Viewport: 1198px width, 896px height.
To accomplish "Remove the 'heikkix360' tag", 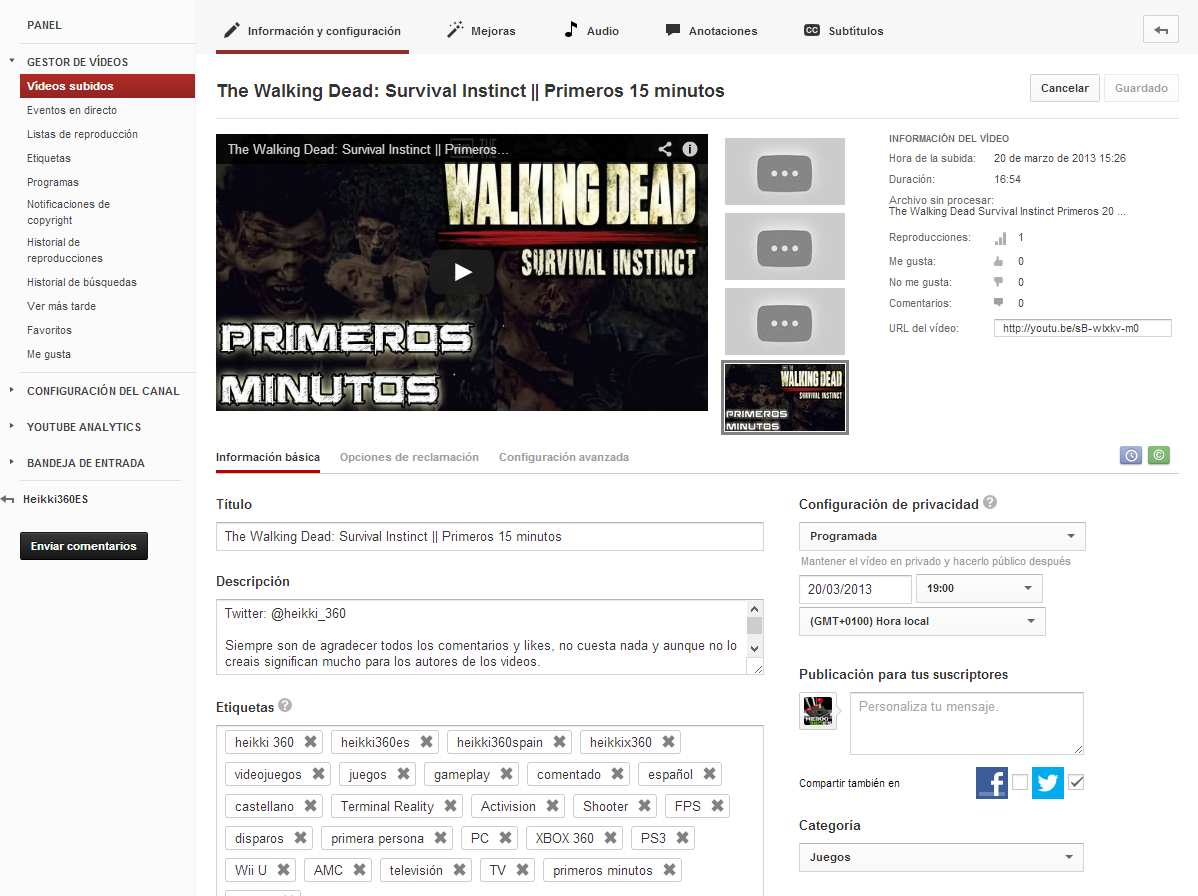I will click(669, 742).
